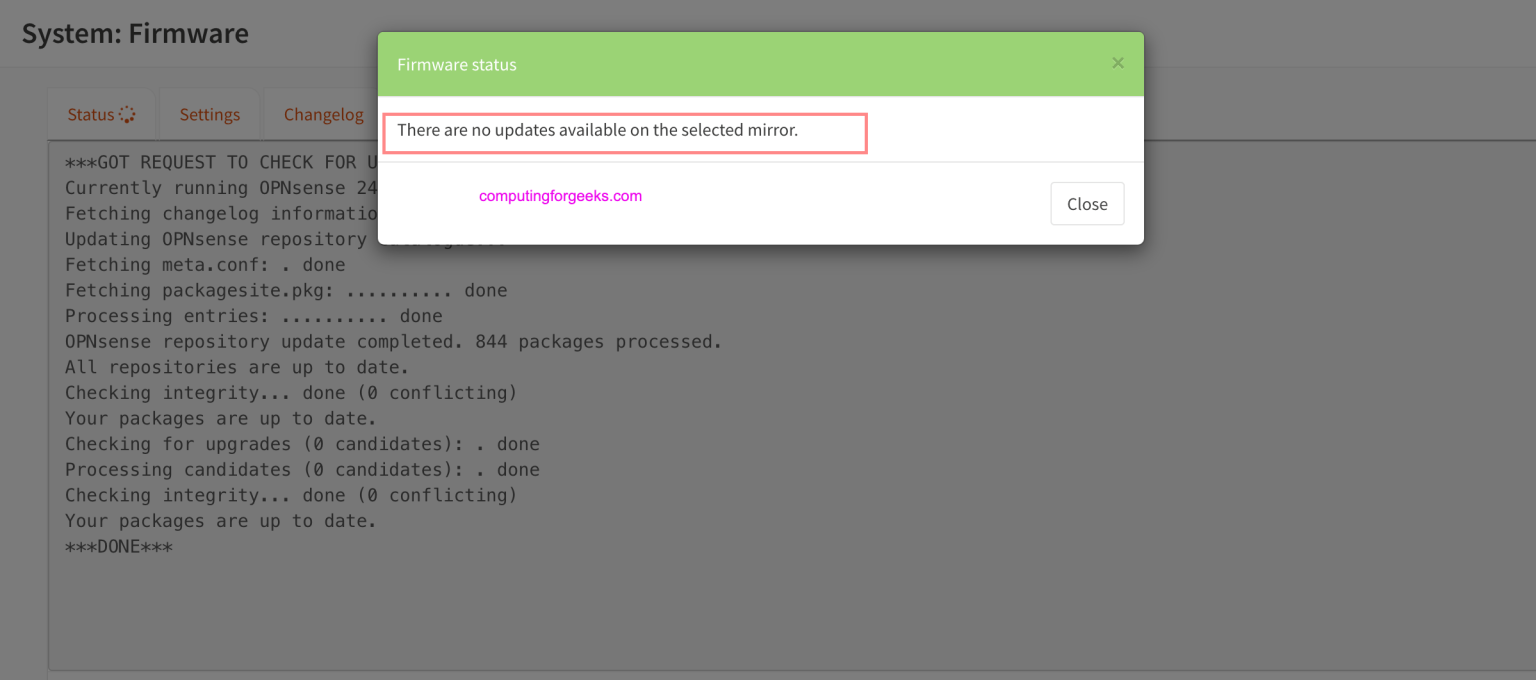Click the Your packages are up to date message
Viewport: 1536px width, 680px height.
point(219,418)
